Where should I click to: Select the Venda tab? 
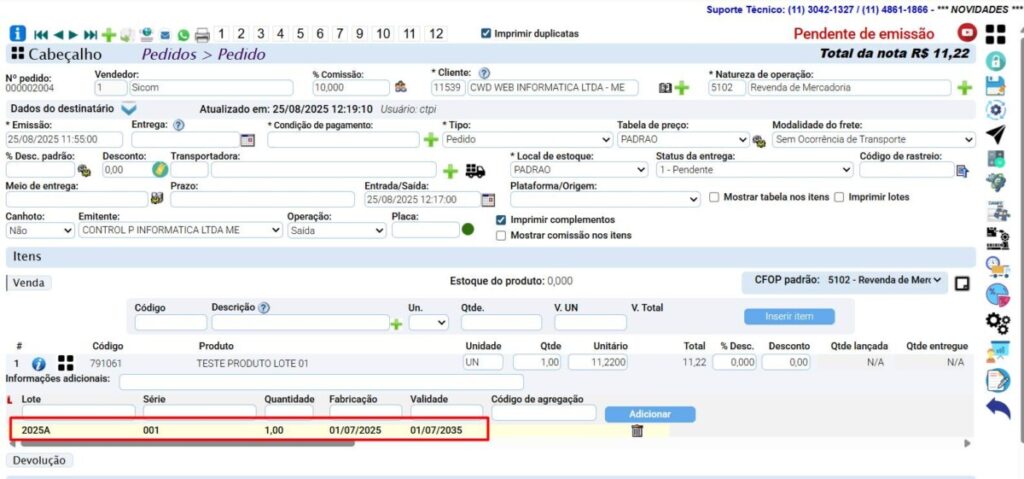28,283
